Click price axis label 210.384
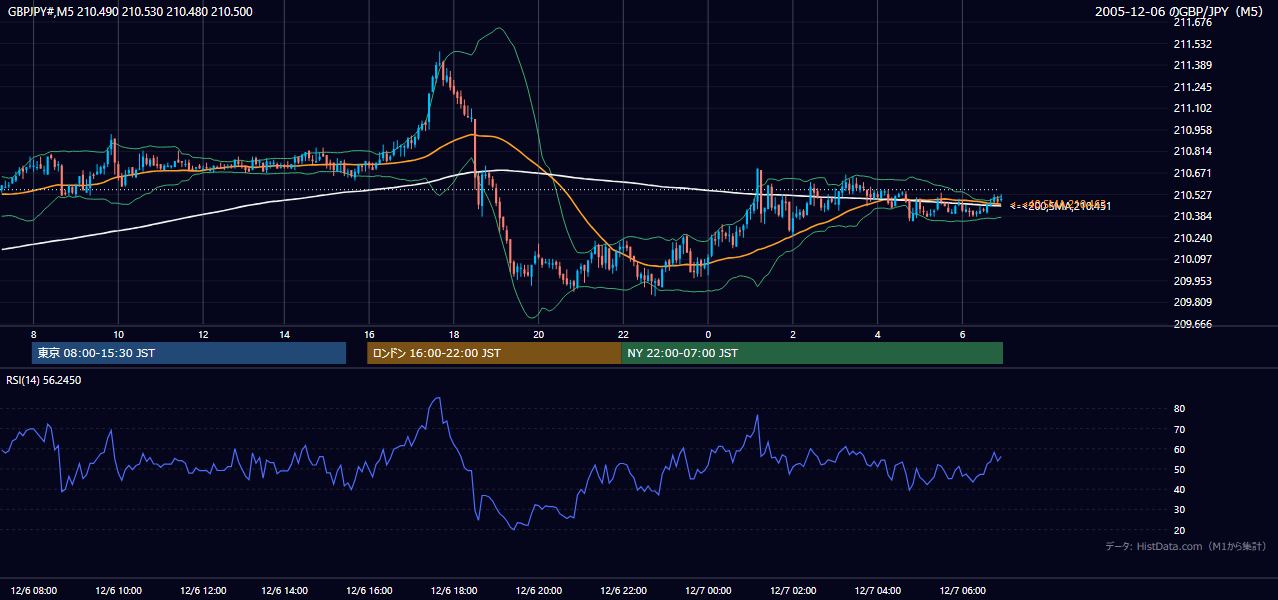The width and height of the screenshot is (1278, 600). (1193, 216)
